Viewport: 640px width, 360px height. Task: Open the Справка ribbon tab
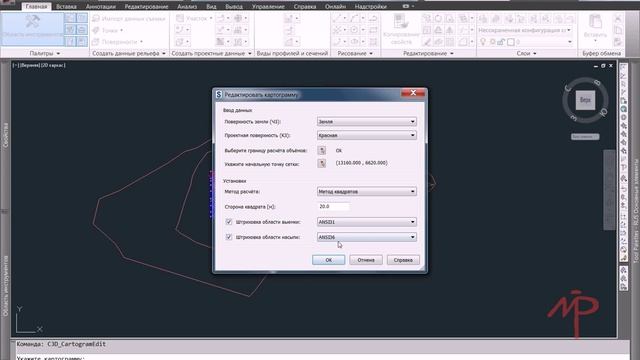pyautogui.click(x=304, y=7)
